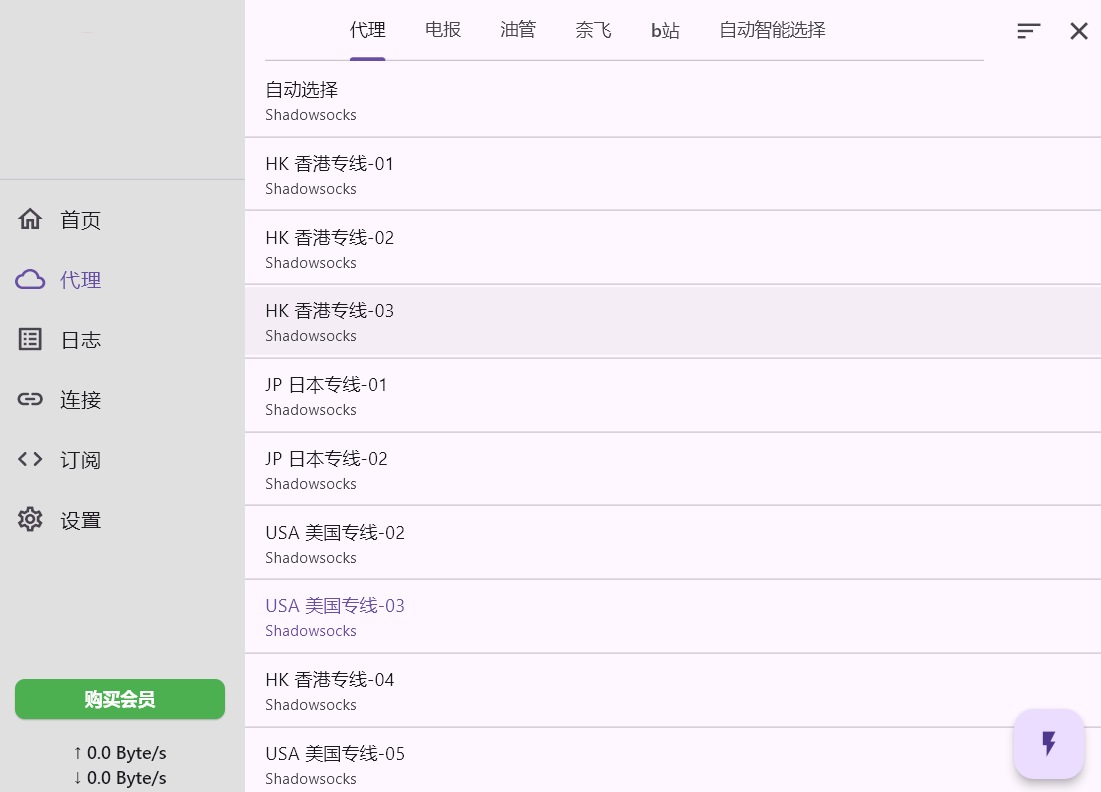Close the proxy panel with X

[x=1079, y=31]
